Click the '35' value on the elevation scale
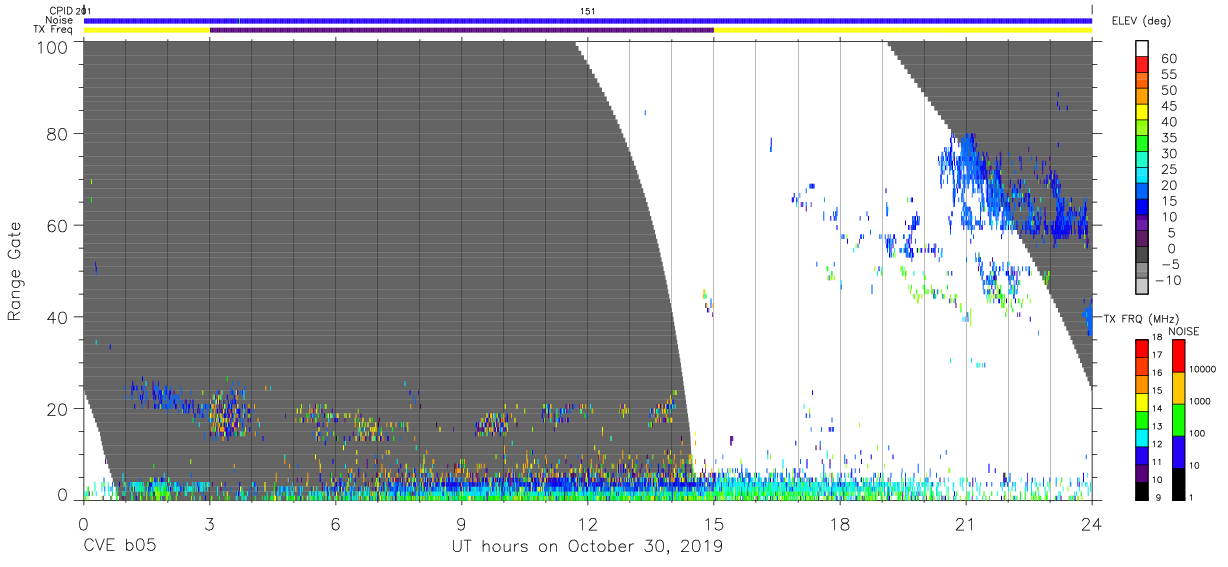 click(x=1167, y=138)
